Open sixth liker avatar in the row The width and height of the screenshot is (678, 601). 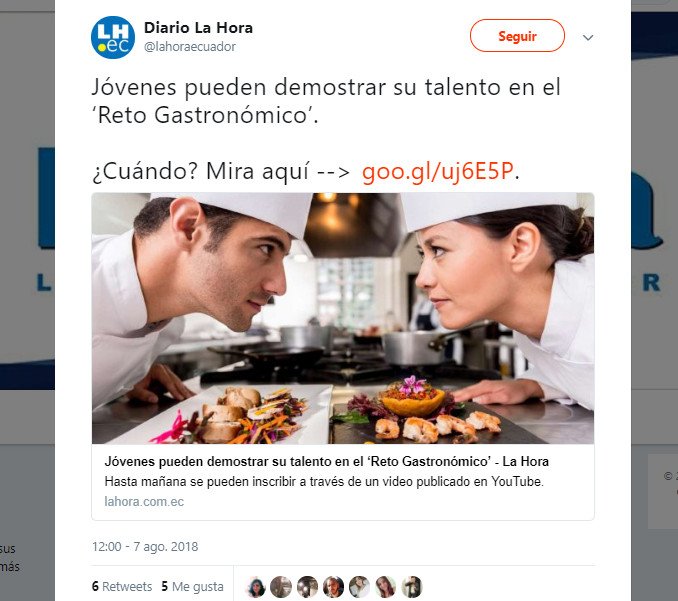[385, 587]
